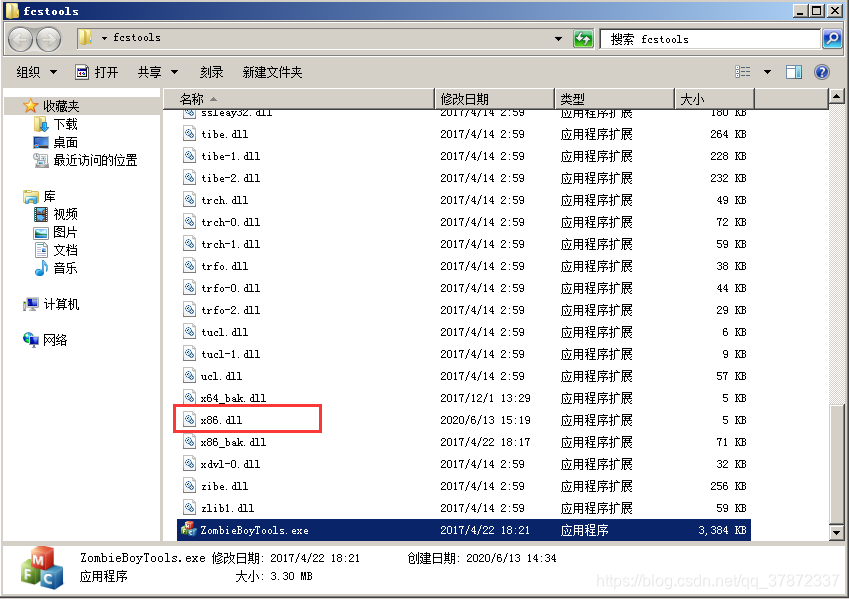
Task: Click 刻录 in the toolbar
Action: [x=211, y=71]
